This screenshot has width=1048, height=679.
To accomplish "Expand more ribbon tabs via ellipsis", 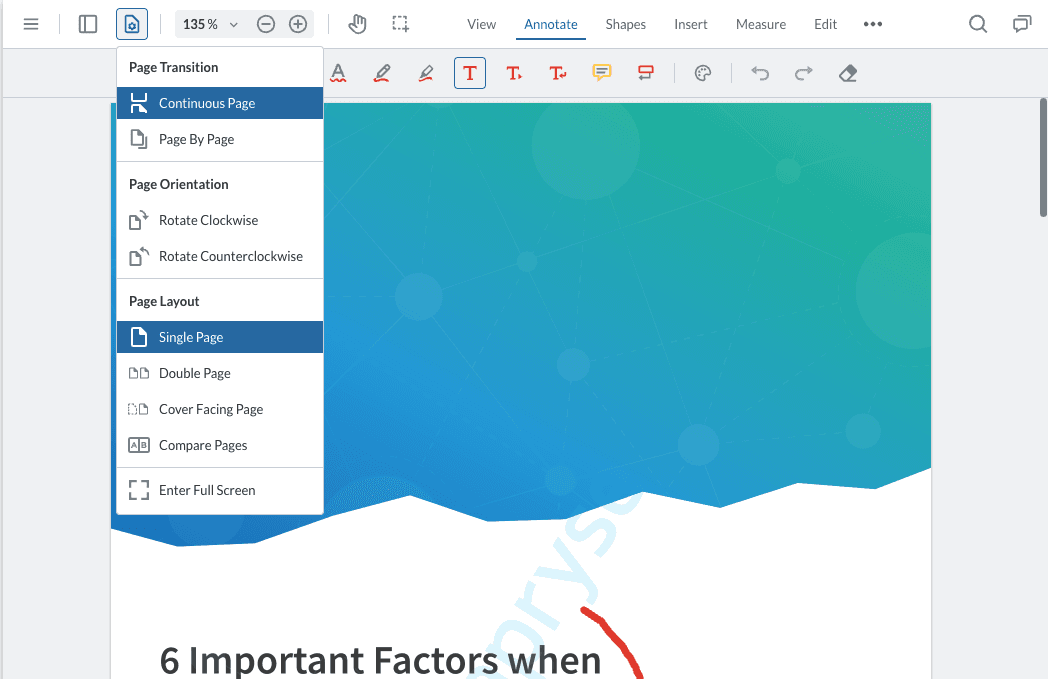I will point(873,24).
